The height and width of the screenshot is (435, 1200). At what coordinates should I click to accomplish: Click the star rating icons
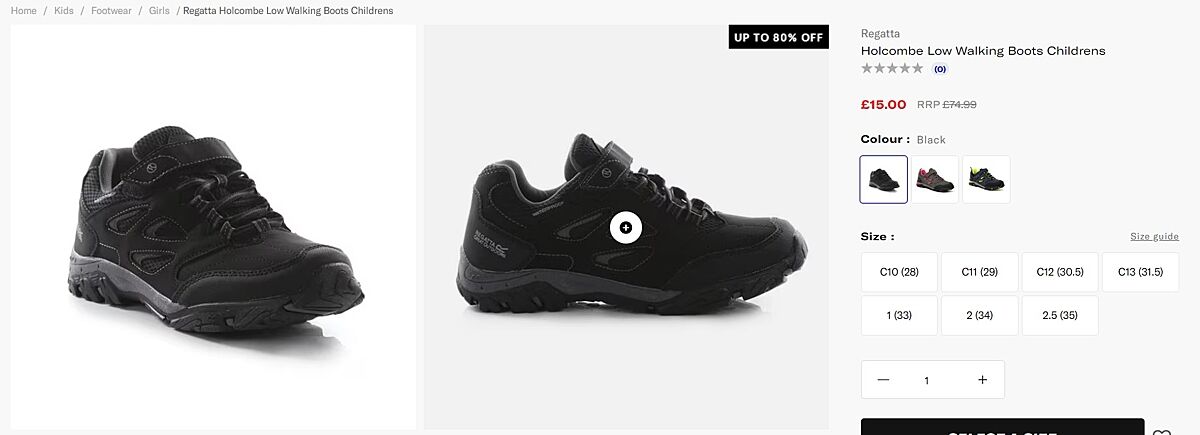892,69
